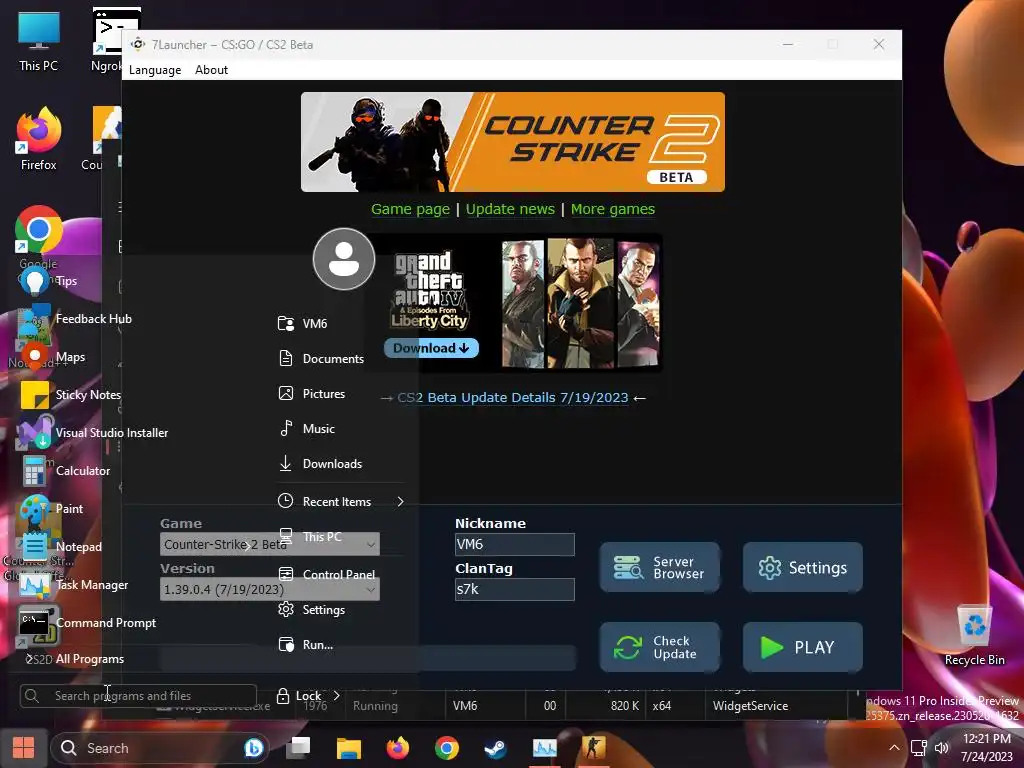Open the More games link
The image size is (1024, 768).
[x=613, y=209]
